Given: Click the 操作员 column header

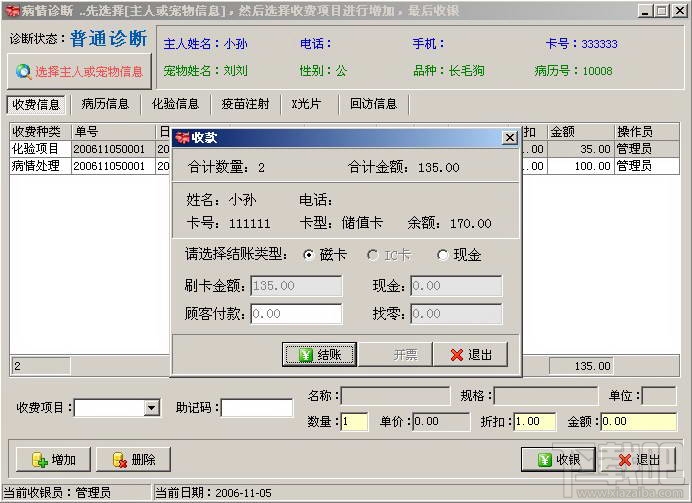Looking at the screenshot, I should click(647, 131).
